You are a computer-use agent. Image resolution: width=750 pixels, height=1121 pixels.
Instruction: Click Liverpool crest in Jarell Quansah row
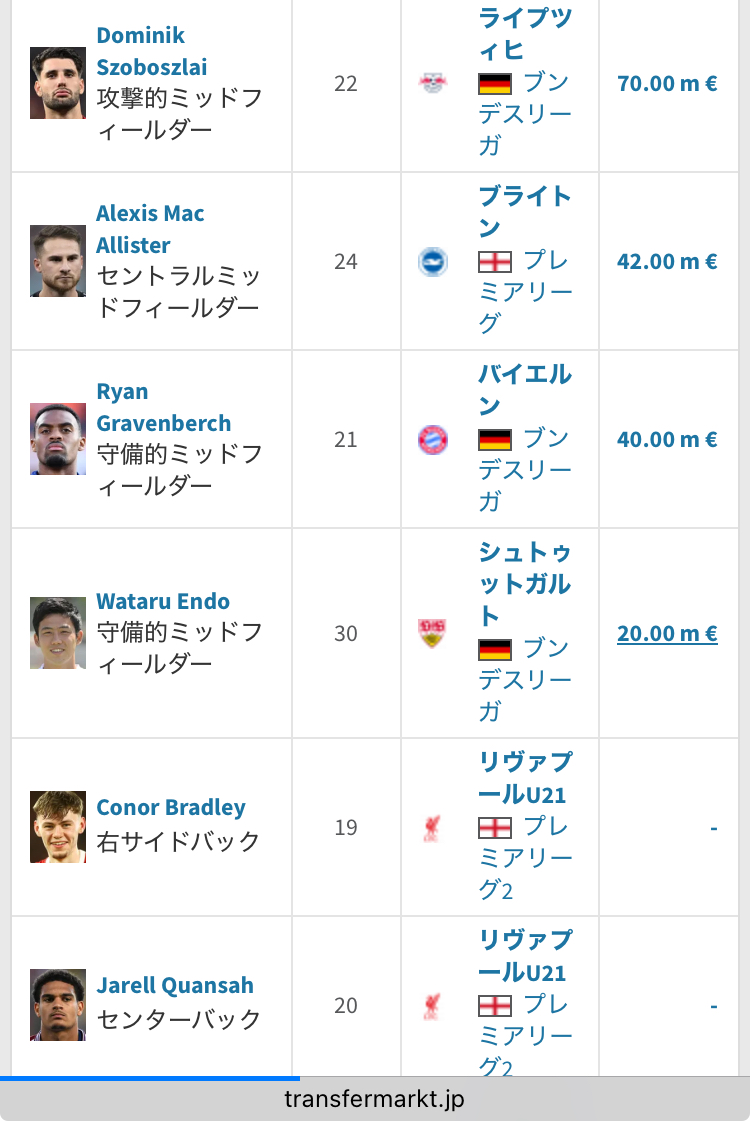pyautogui.click(x=432, y=1005)
